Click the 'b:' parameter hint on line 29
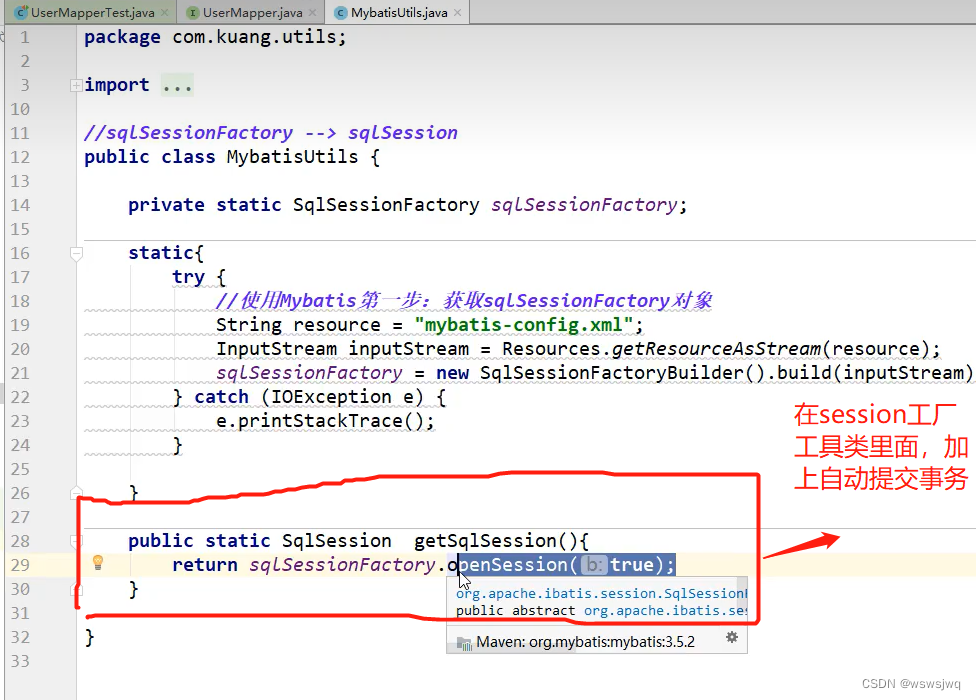The height and width of the screenshot is (700, 976). (594, 565)
